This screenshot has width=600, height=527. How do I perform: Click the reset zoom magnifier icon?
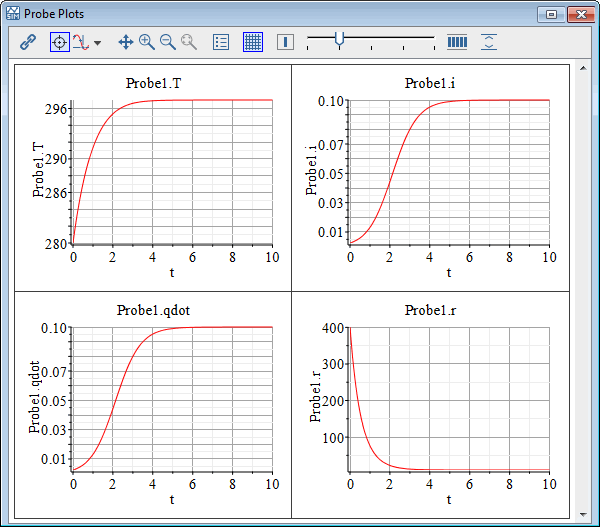pyautogui.click(x=189, y=42)
